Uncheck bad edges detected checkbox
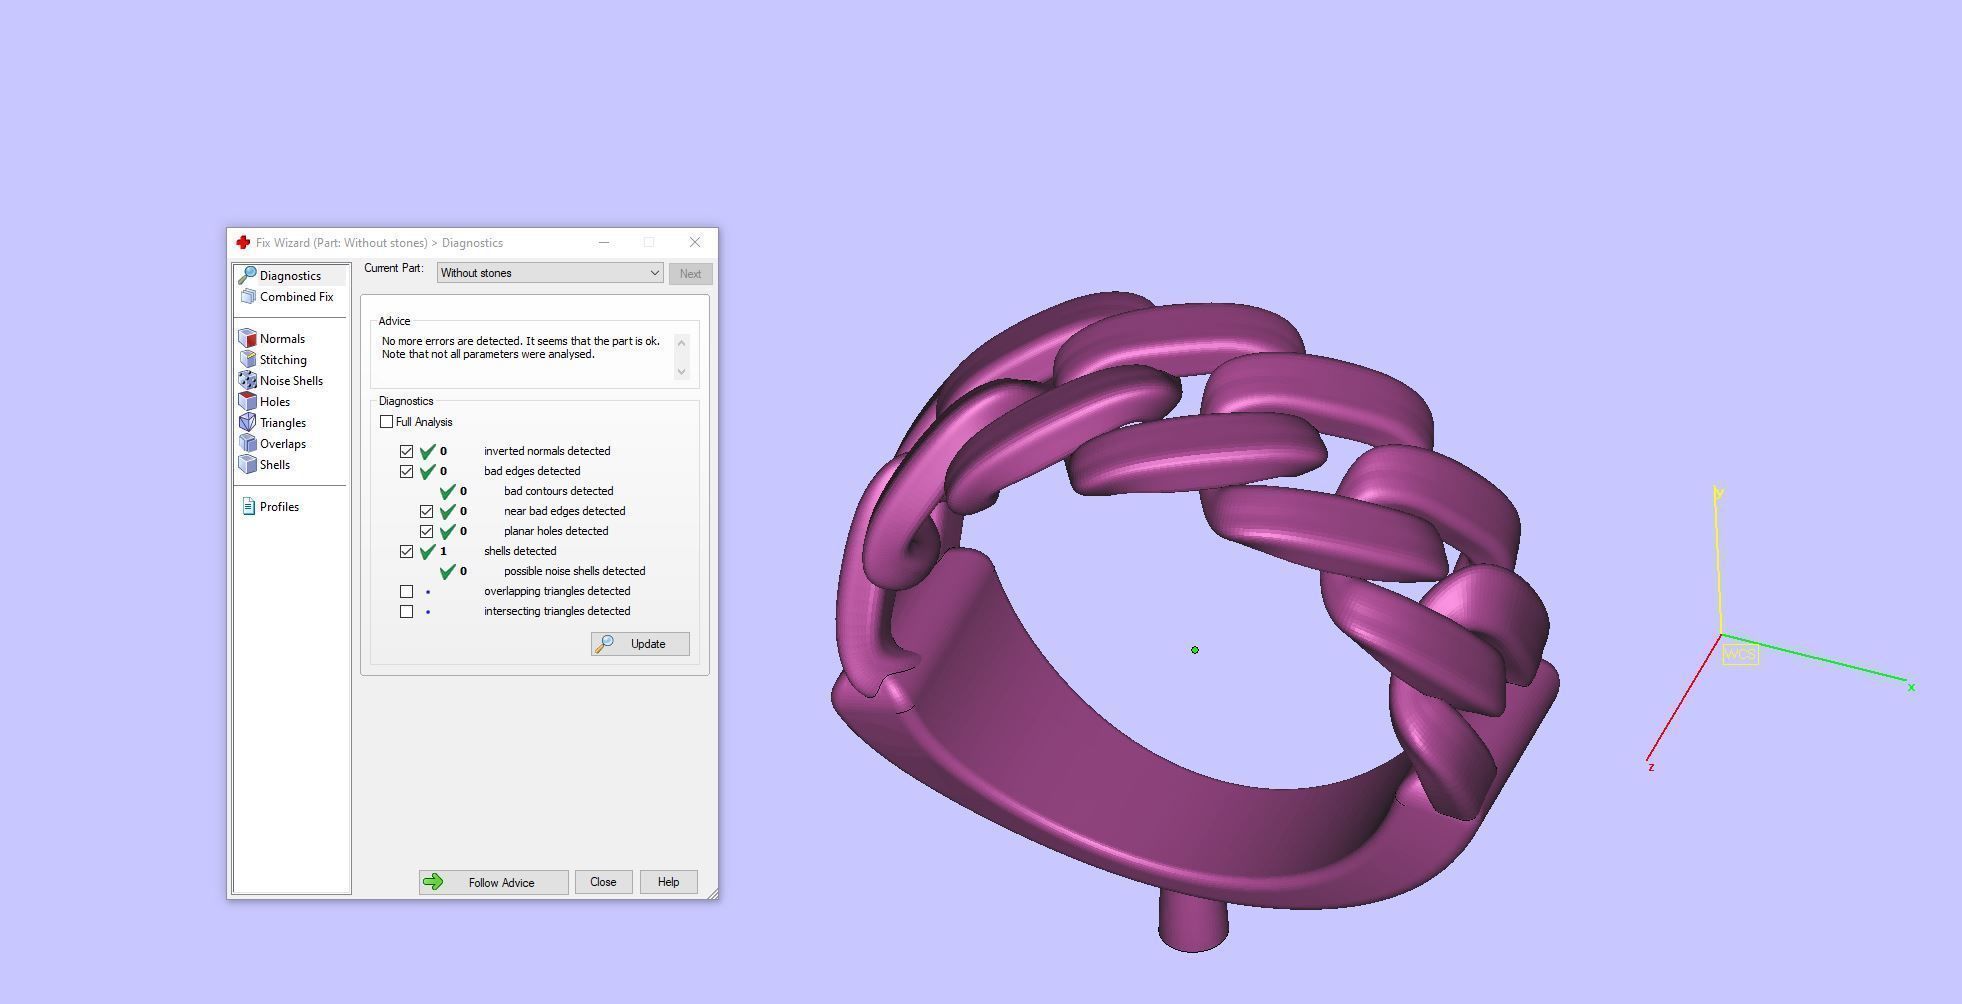 pos(406,471)
